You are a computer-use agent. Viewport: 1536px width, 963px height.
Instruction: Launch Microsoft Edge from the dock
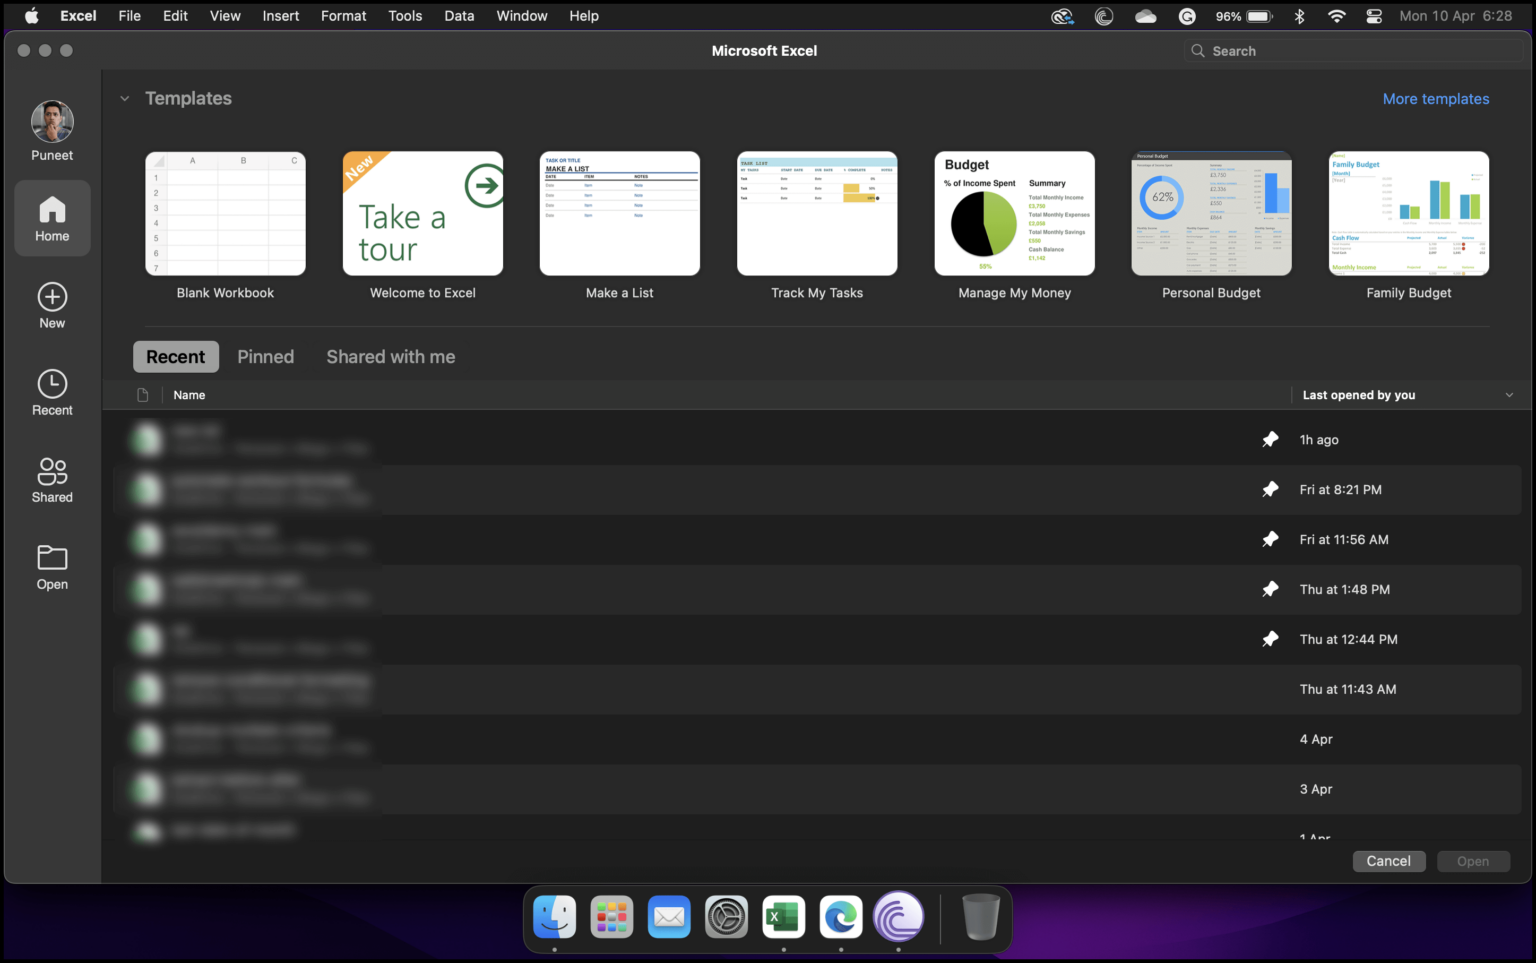841,917
